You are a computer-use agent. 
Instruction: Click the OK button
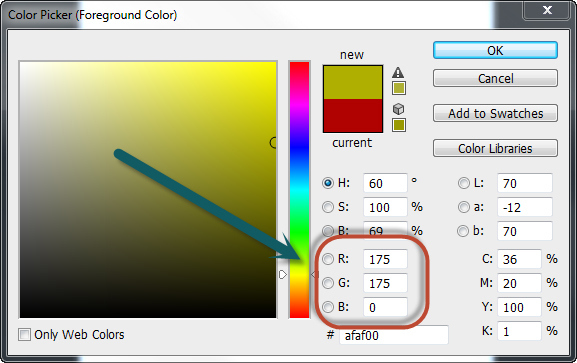pyautogui.click(x=495, y=50)
